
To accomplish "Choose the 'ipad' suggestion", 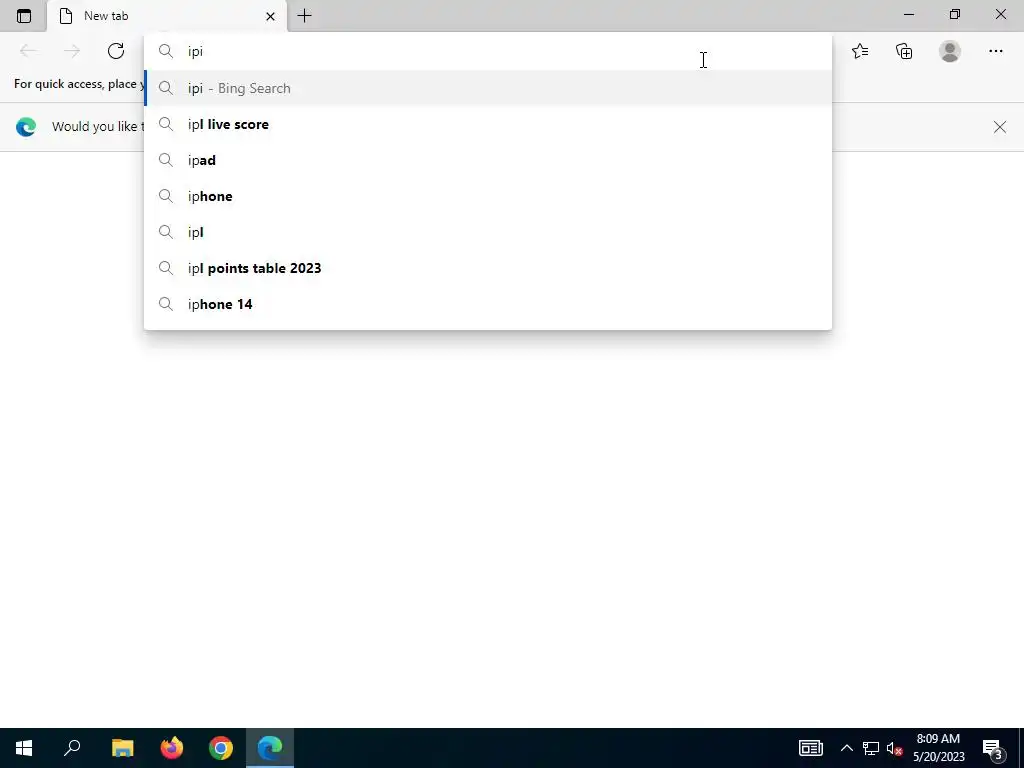I will tap(488, 160).
